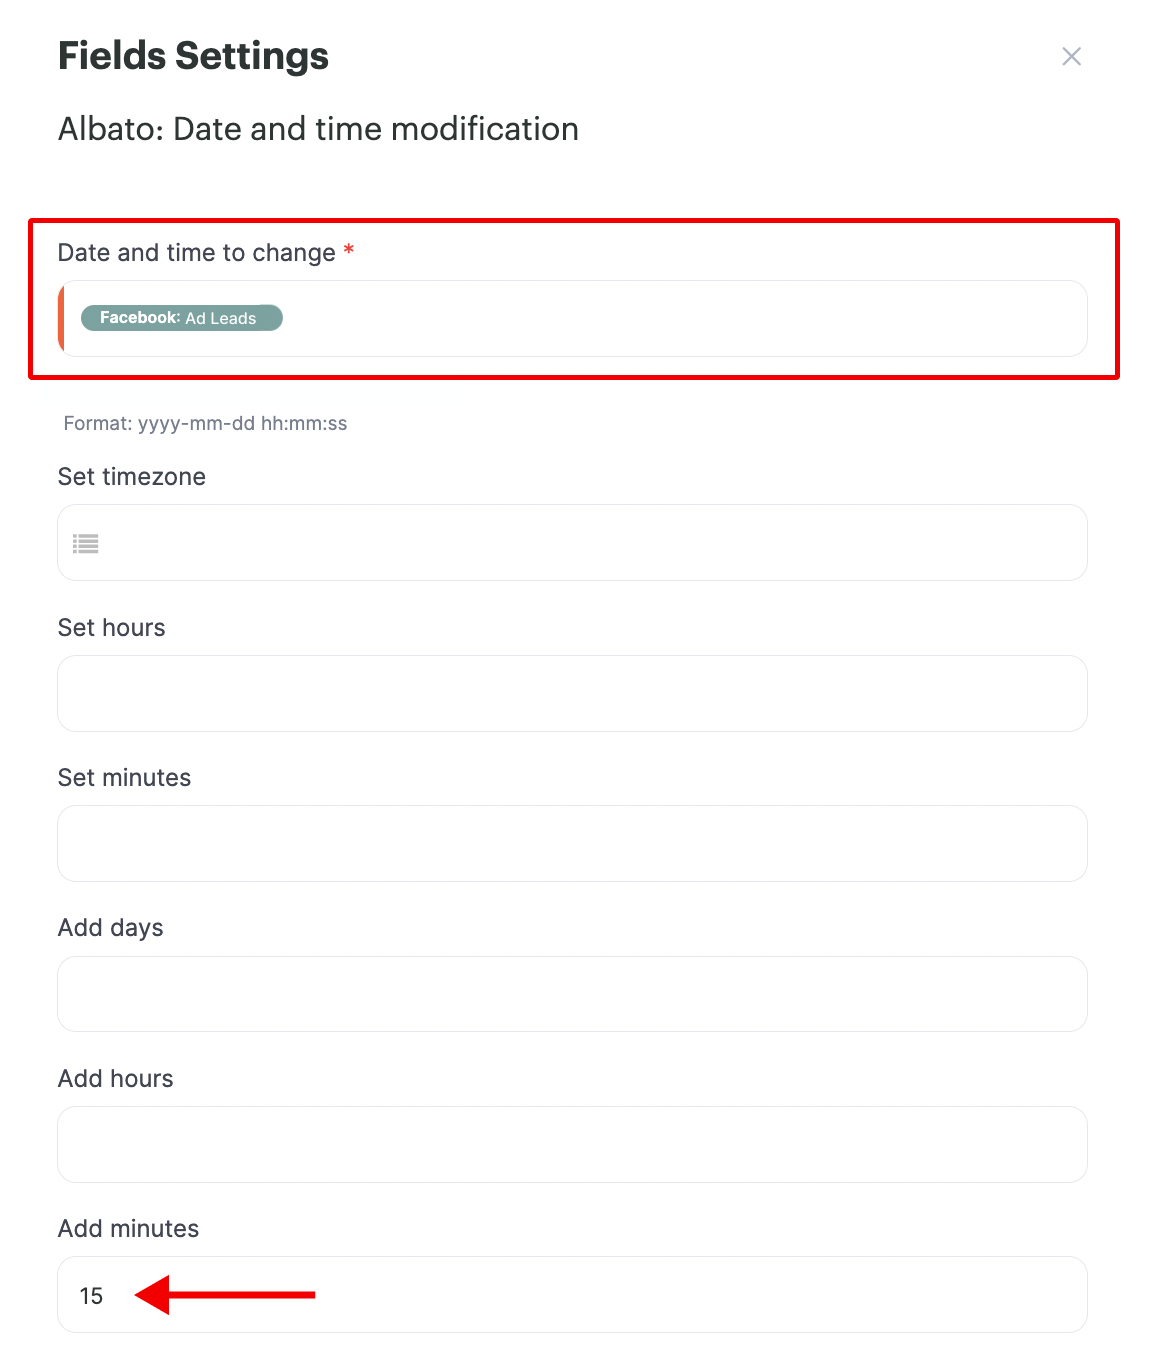Click the "Set minutes" label text
The height and width of the screenshot is (1362, 1156).
click(125, 778)
